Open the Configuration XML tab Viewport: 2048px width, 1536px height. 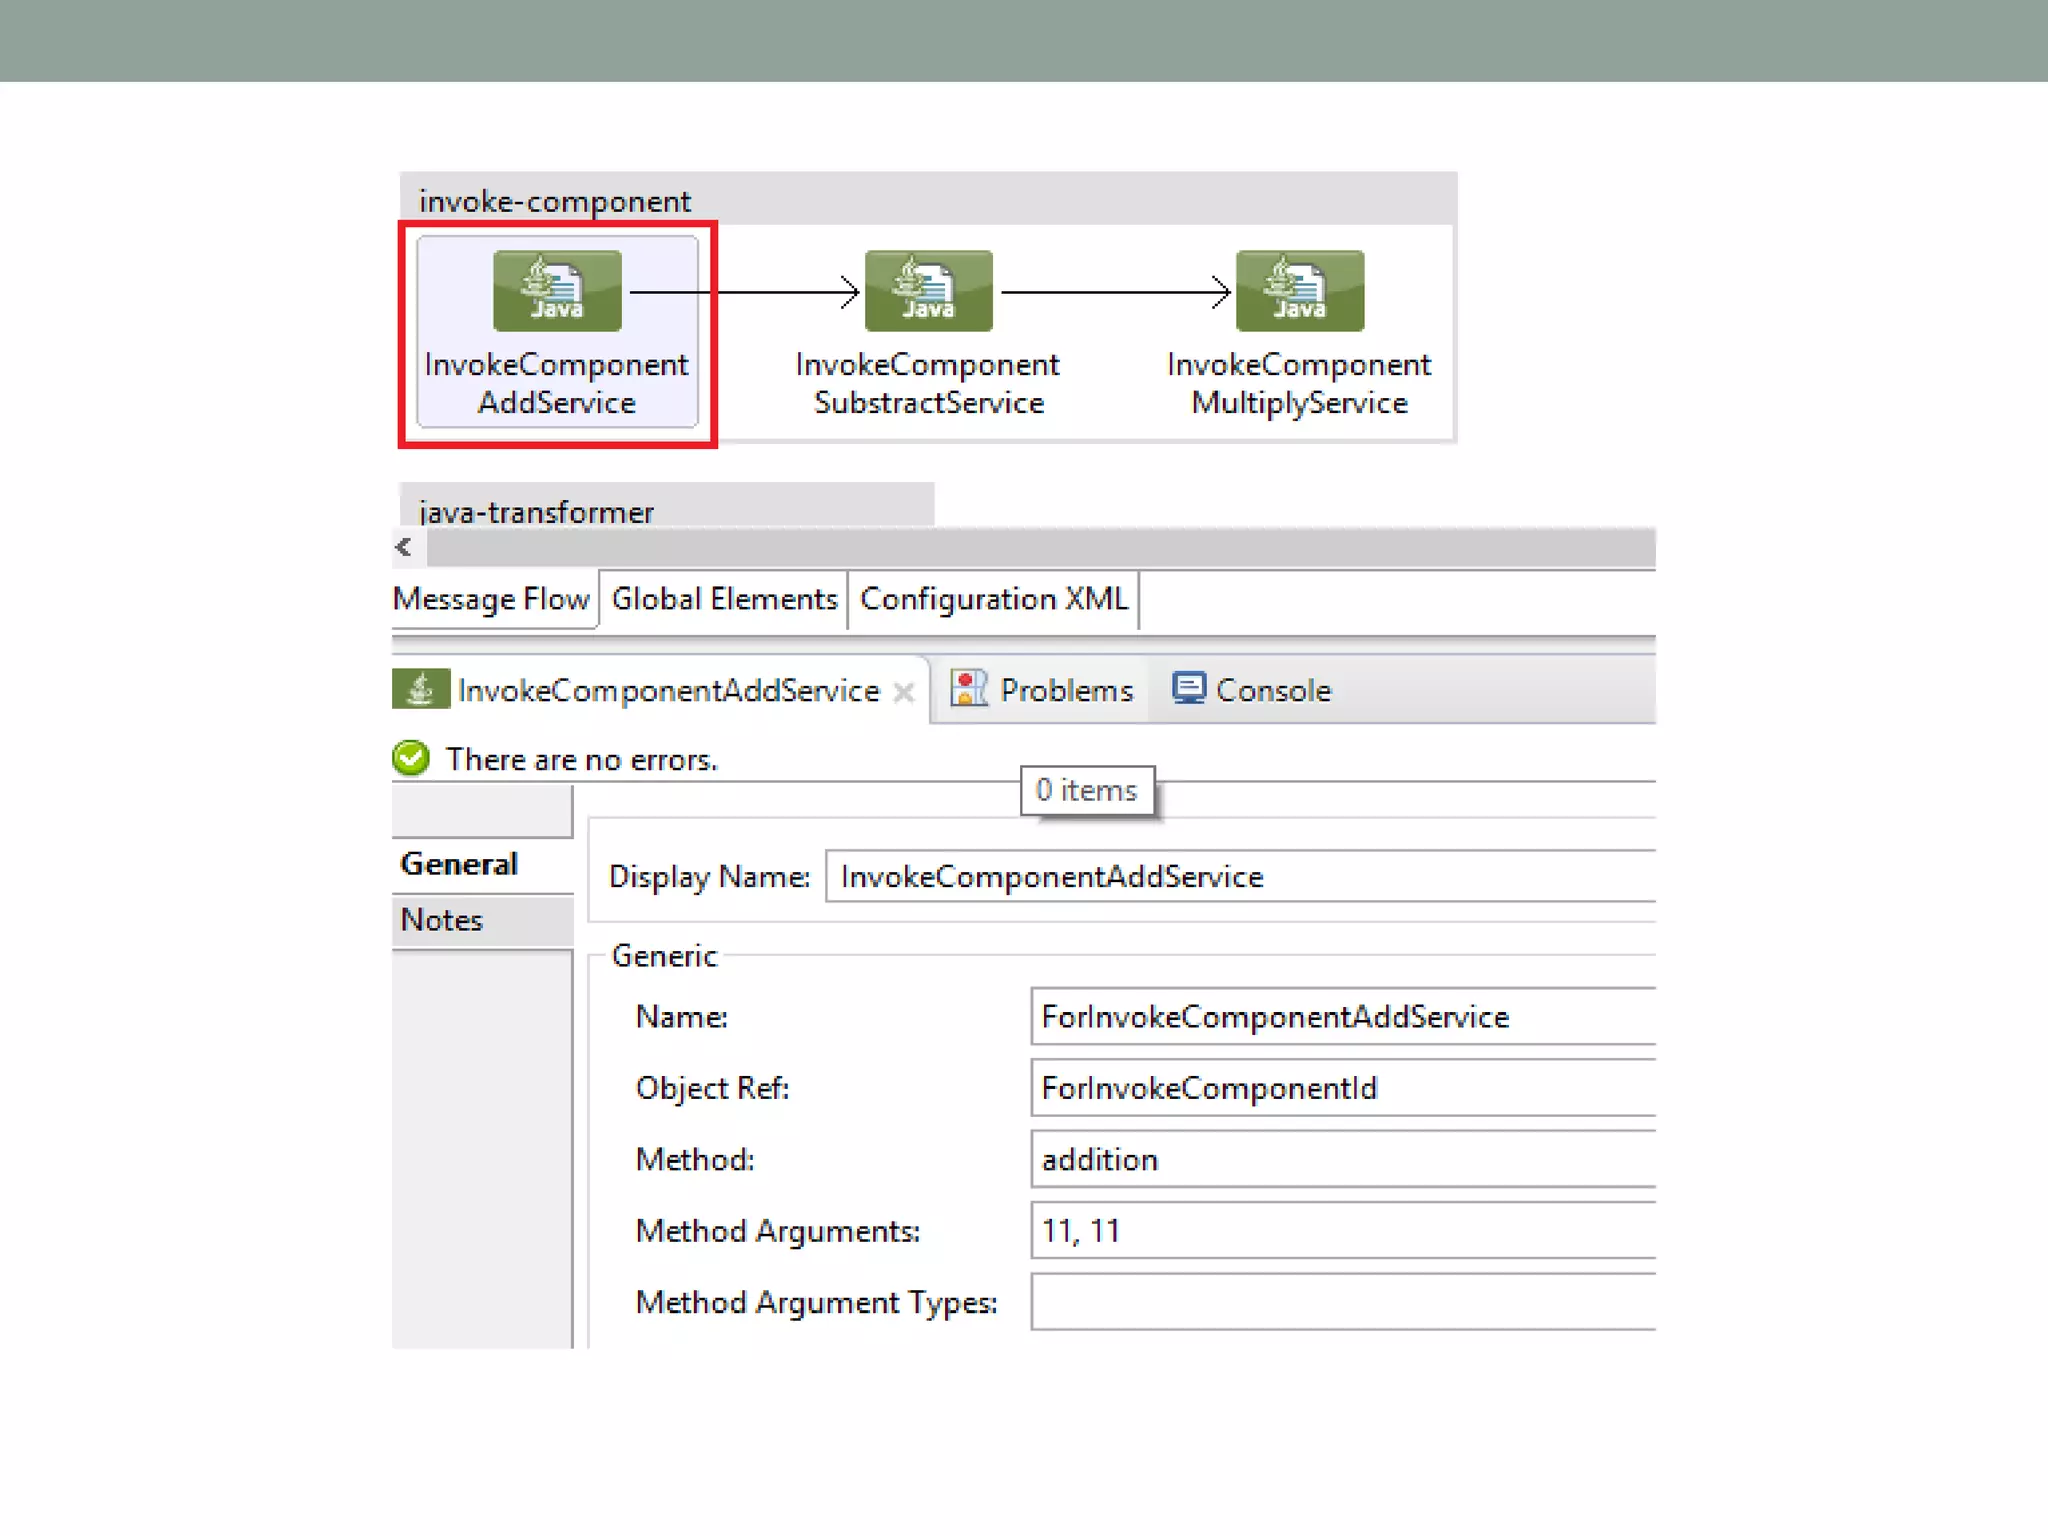click(x=993, y=599)
